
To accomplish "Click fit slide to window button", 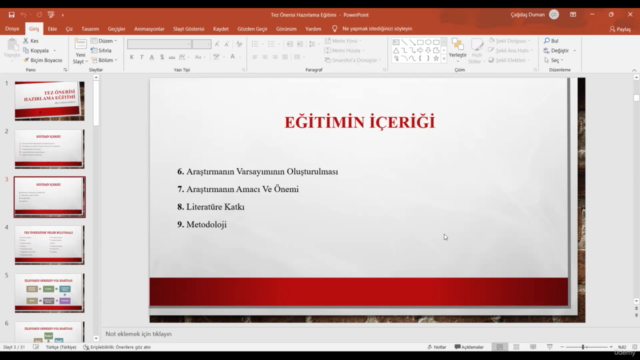I will tap(635, 347).
